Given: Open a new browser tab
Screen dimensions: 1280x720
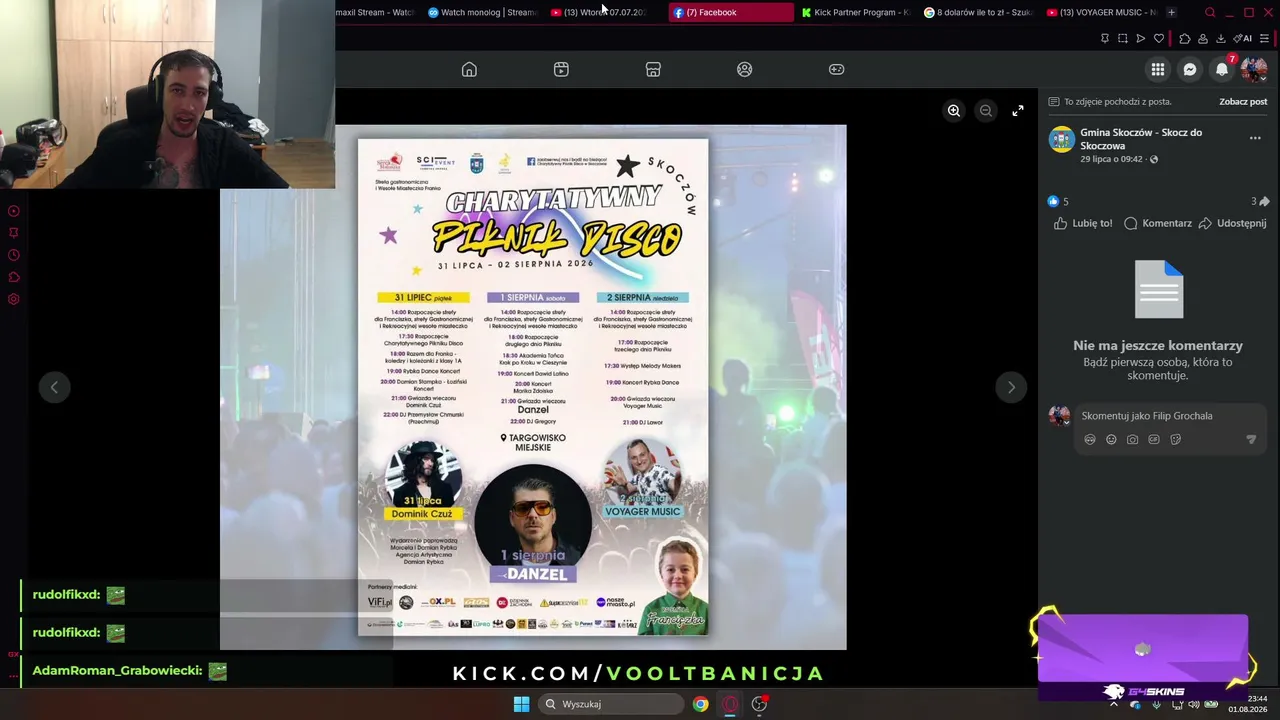Looking at the screenshot, I should point(1171,12).
